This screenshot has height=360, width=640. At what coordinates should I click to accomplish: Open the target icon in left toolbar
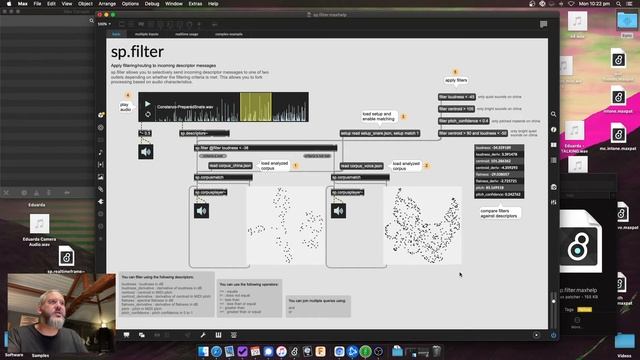tap(101, 127)
